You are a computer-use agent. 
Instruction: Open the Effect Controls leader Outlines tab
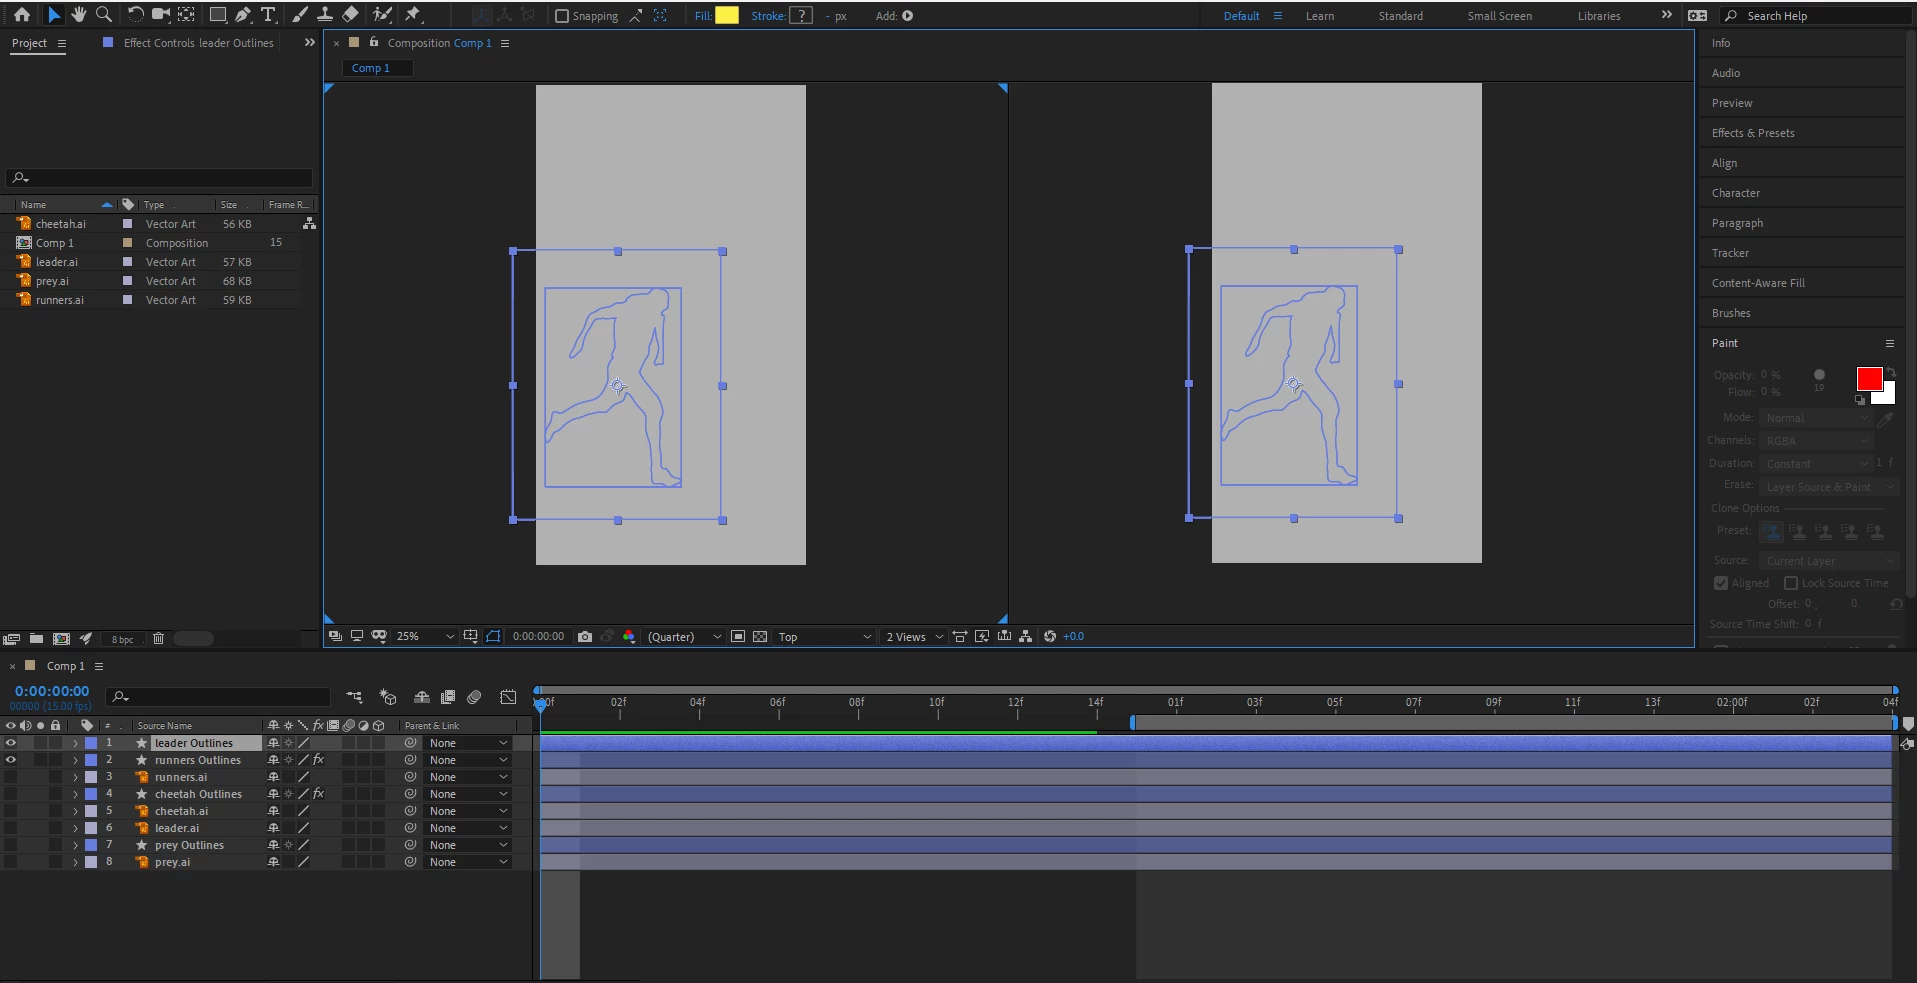(x=198, y=43)
